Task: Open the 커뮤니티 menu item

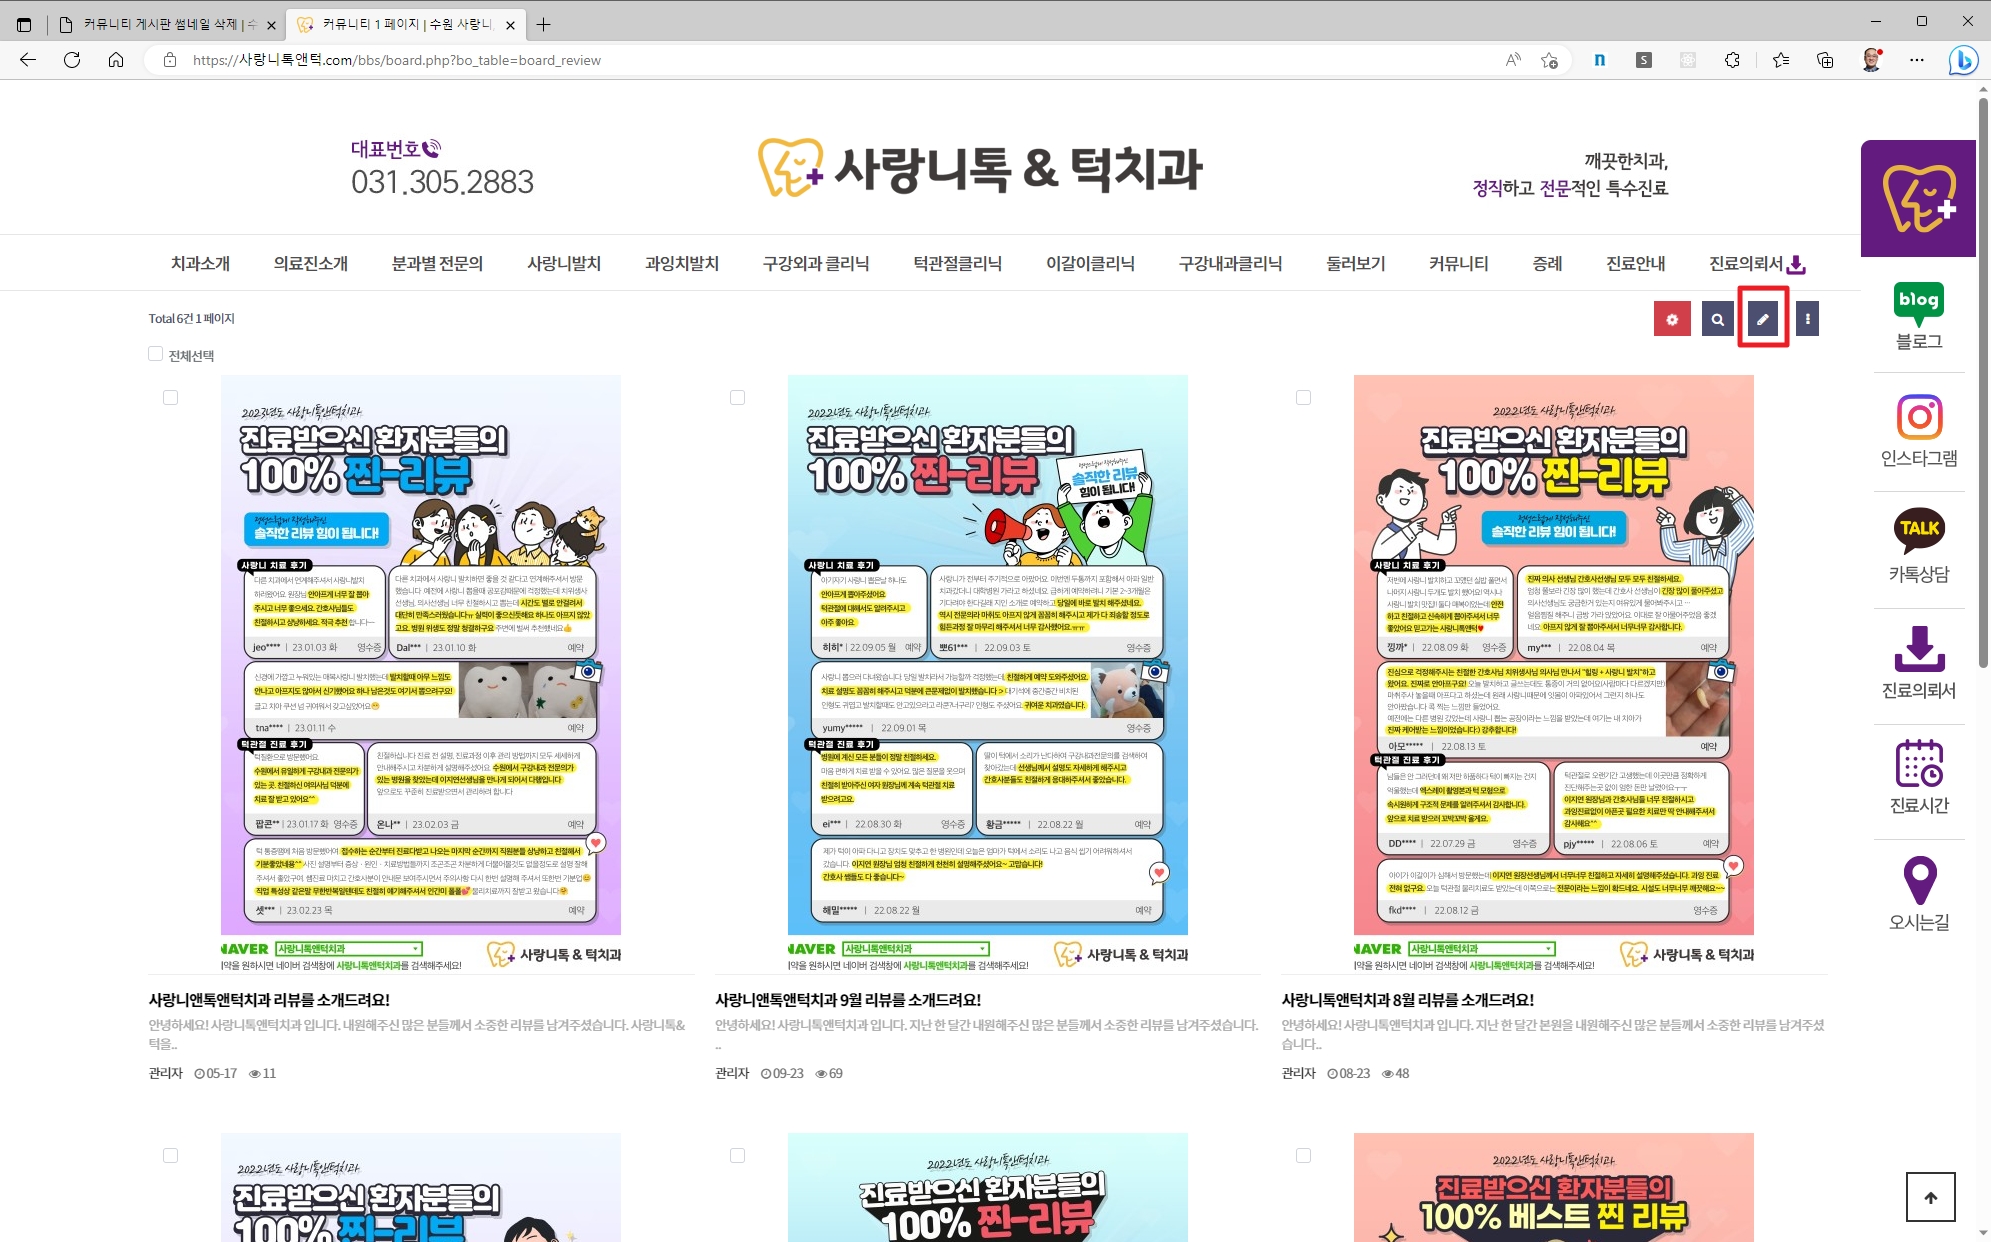Action: pos(1458,264)
